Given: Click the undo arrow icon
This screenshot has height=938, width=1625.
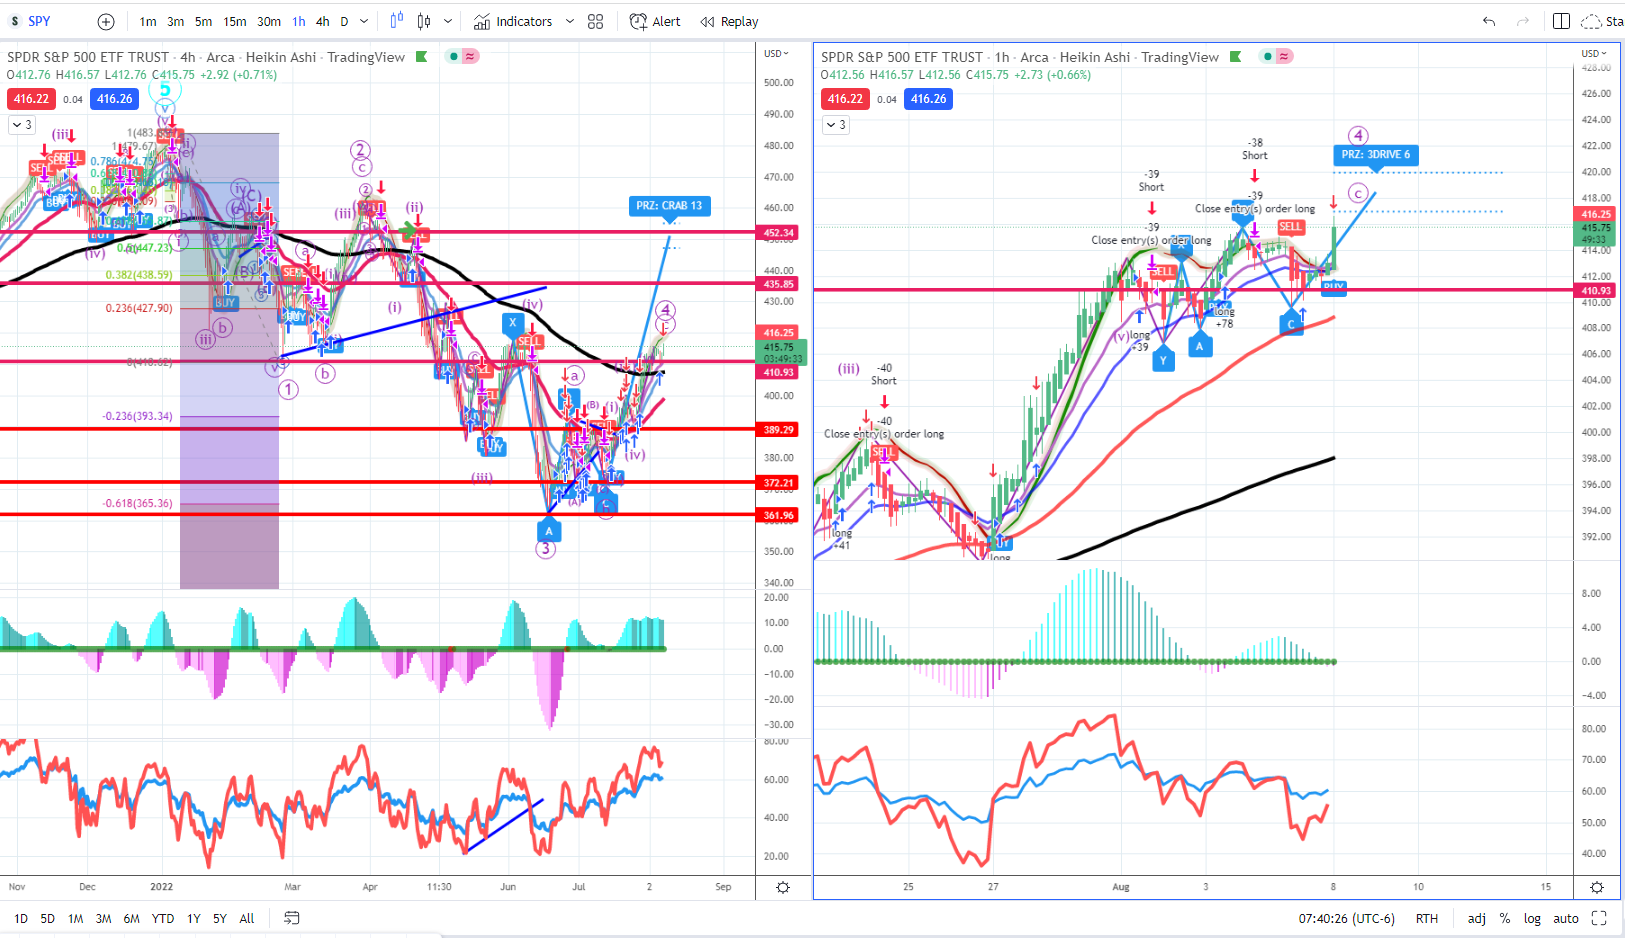Looking at the screenshot, I should coord(1489,21).
